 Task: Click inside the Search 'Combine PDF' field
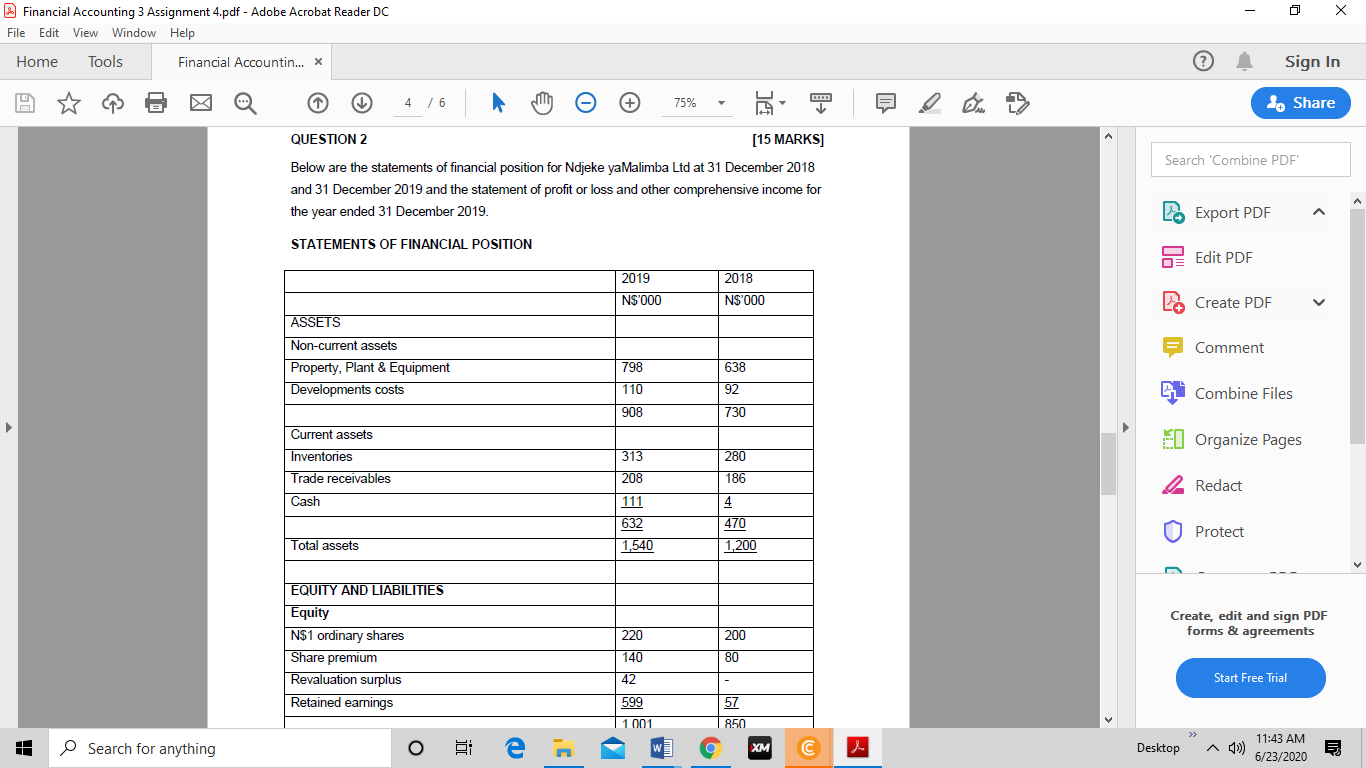(1250, 159)
